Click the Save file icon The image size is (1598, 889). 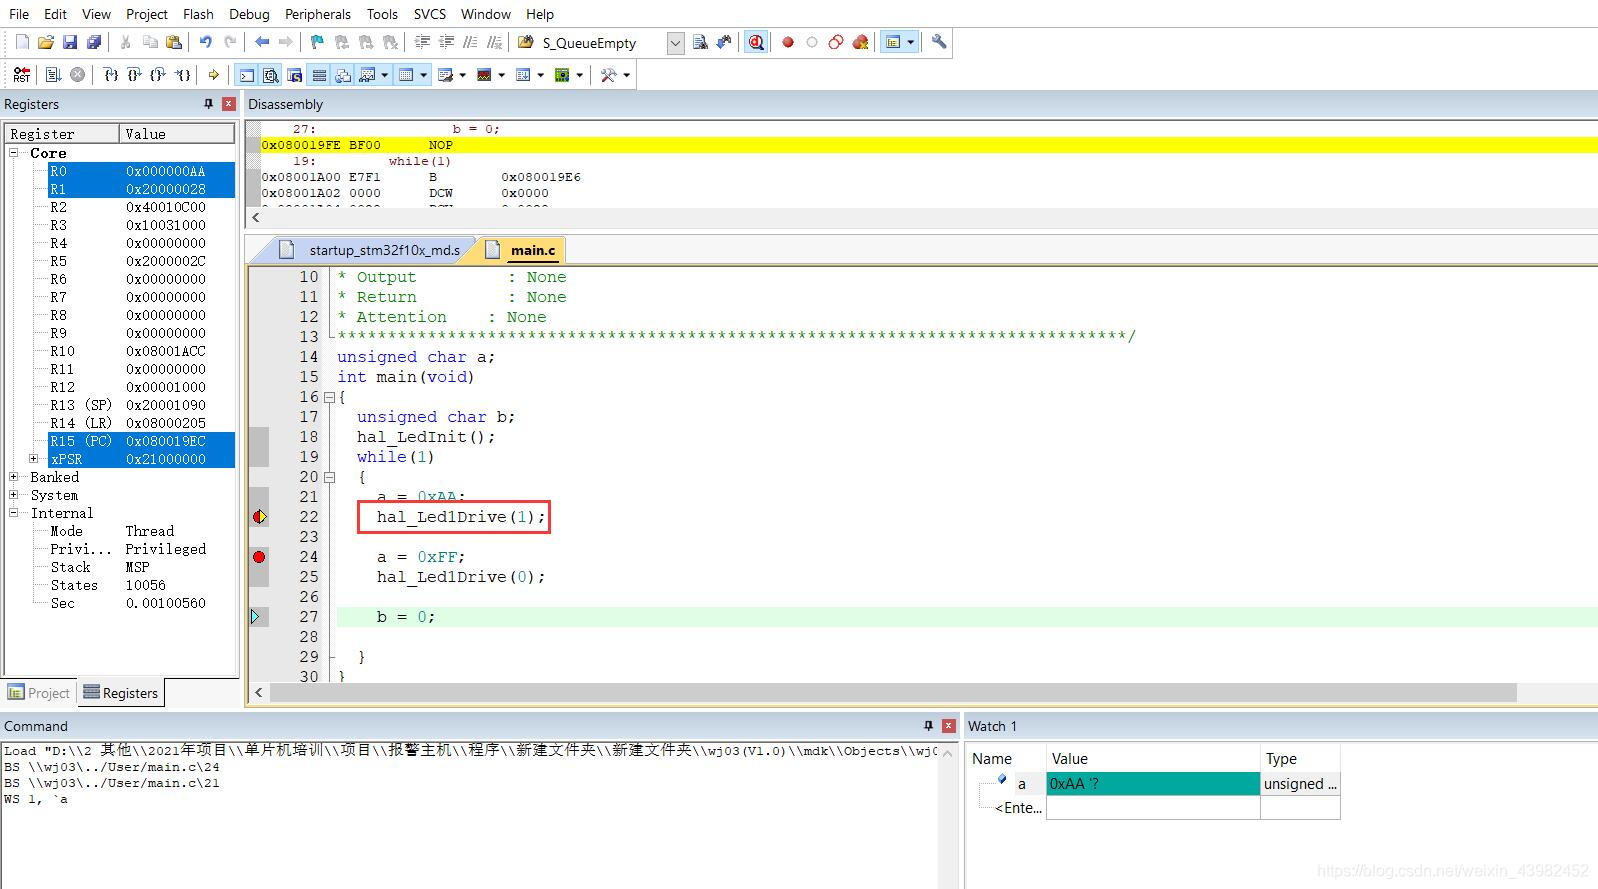[x=70, y=42]
